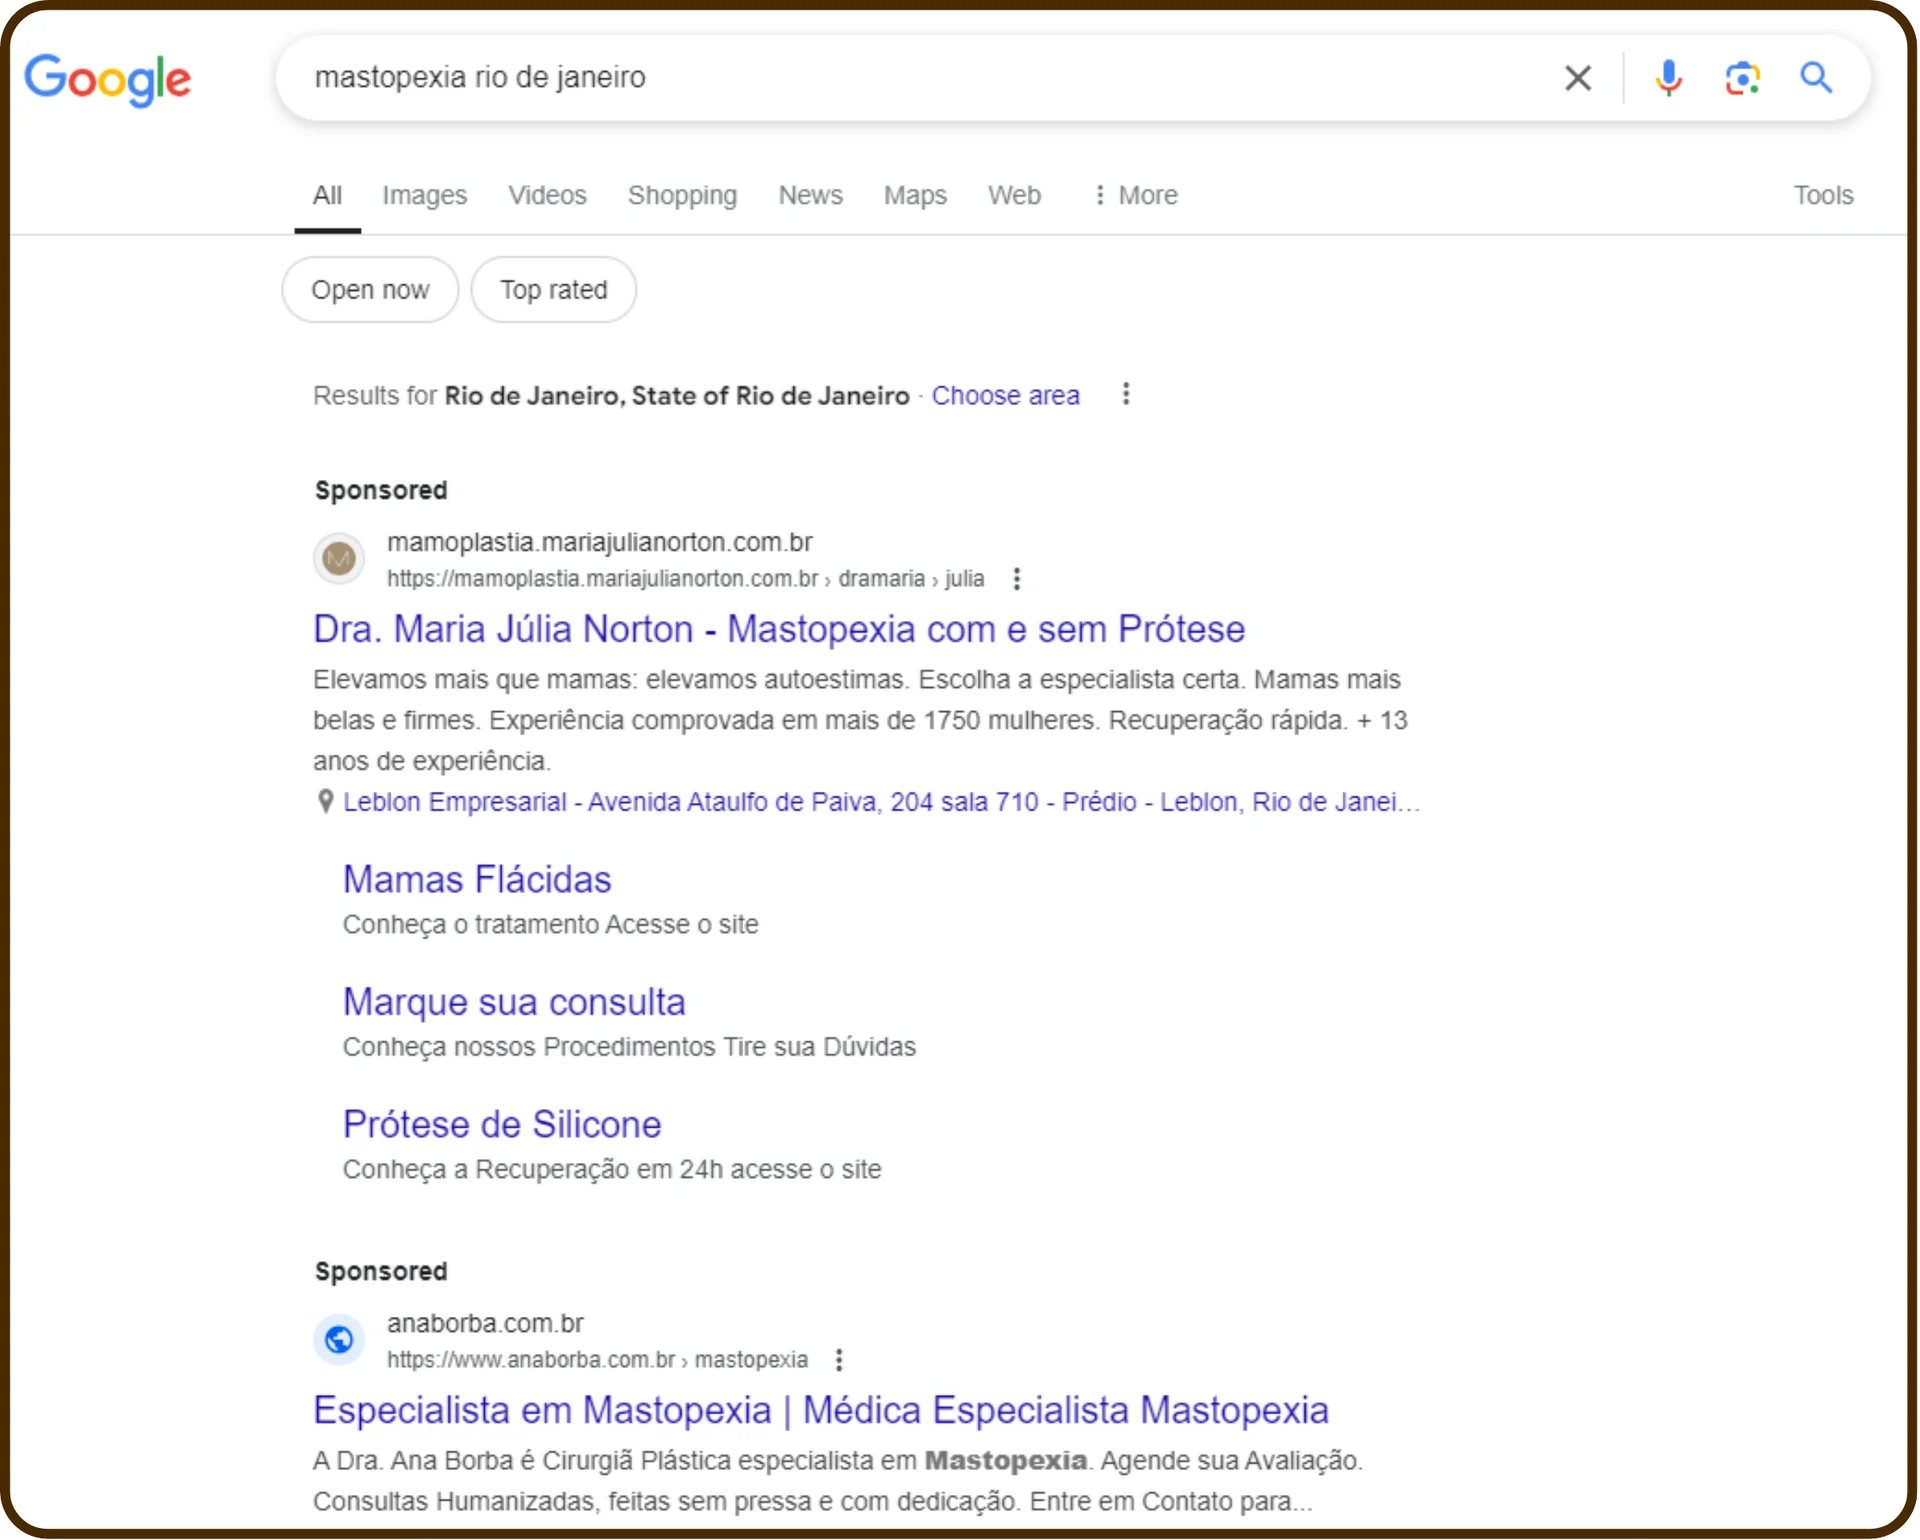Switch to the Videos tab

[547, 195]
